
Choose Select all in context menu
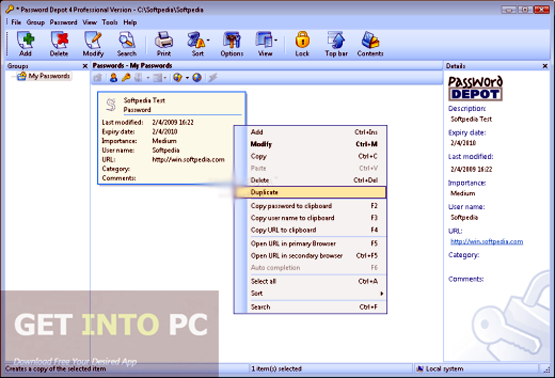(x=310, y=281)
